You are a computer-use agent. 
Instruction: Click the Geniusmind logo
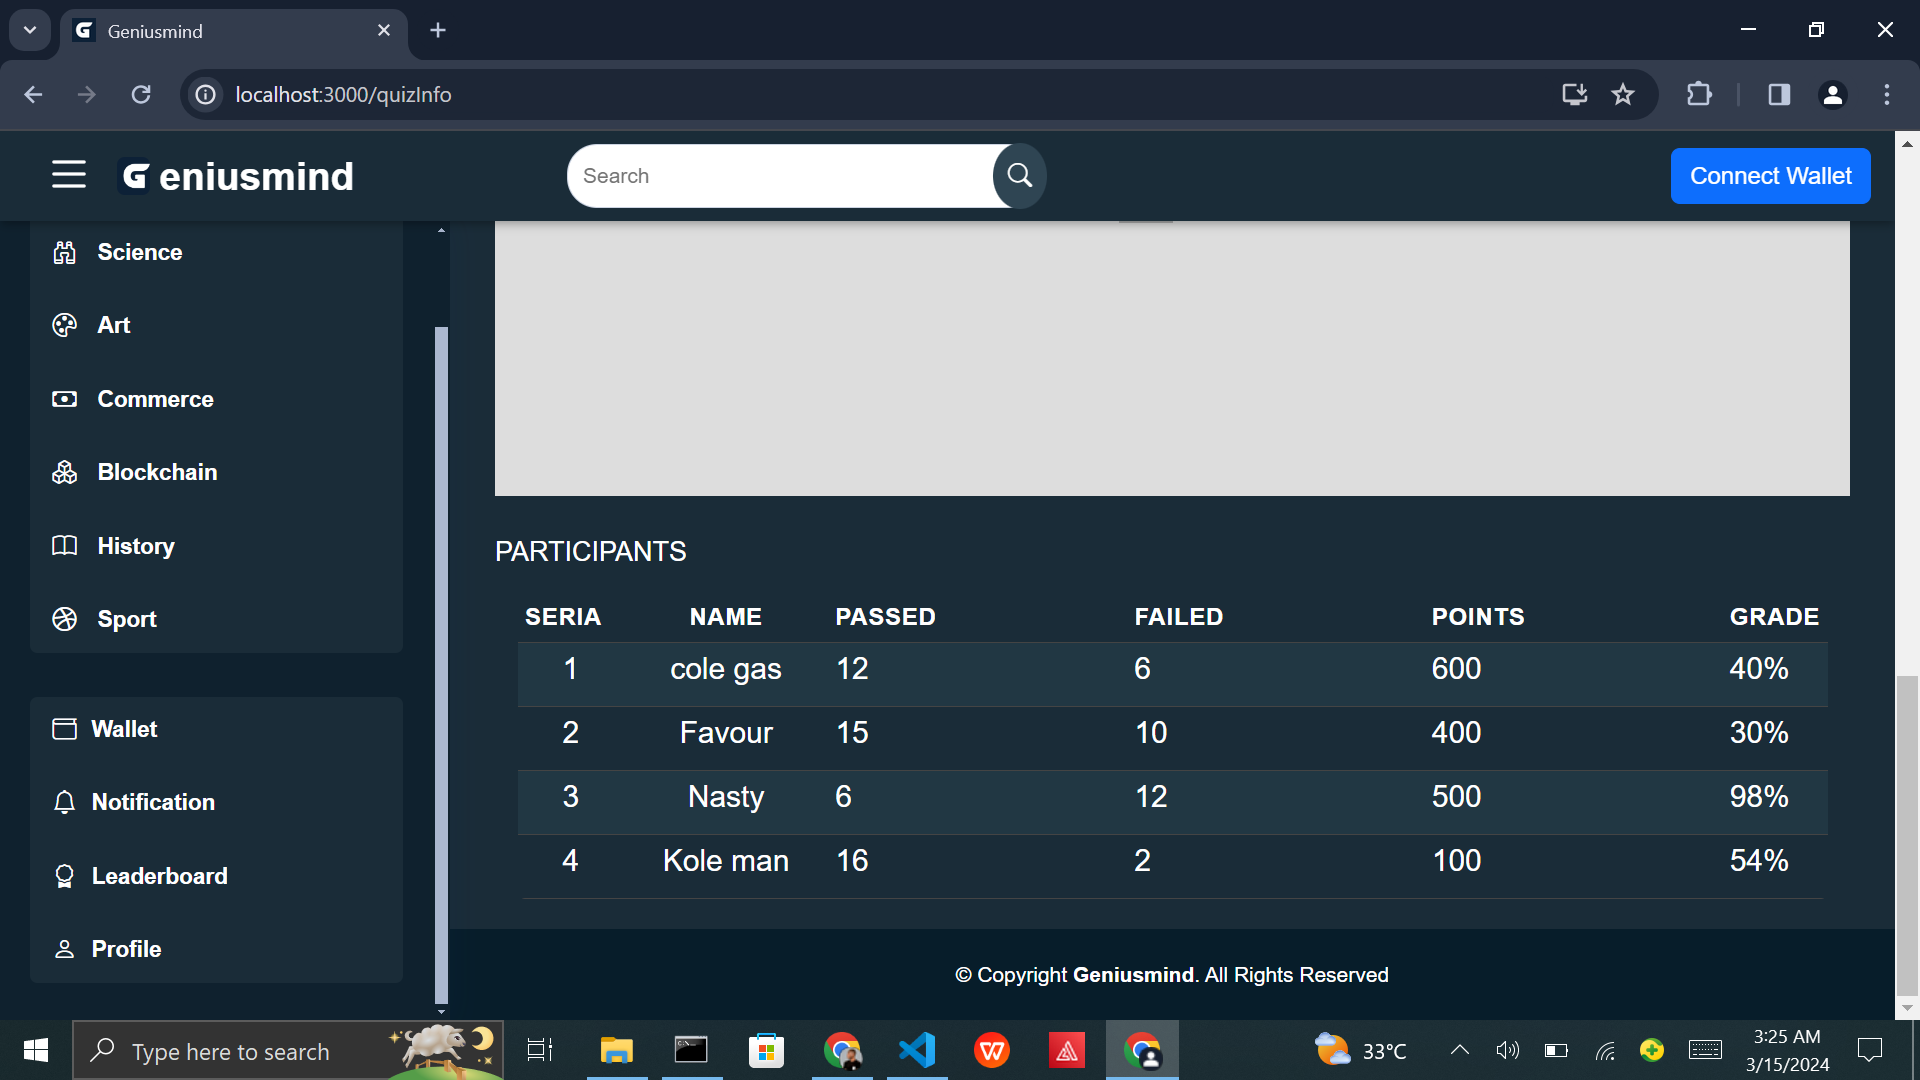(x=237, y=177)
